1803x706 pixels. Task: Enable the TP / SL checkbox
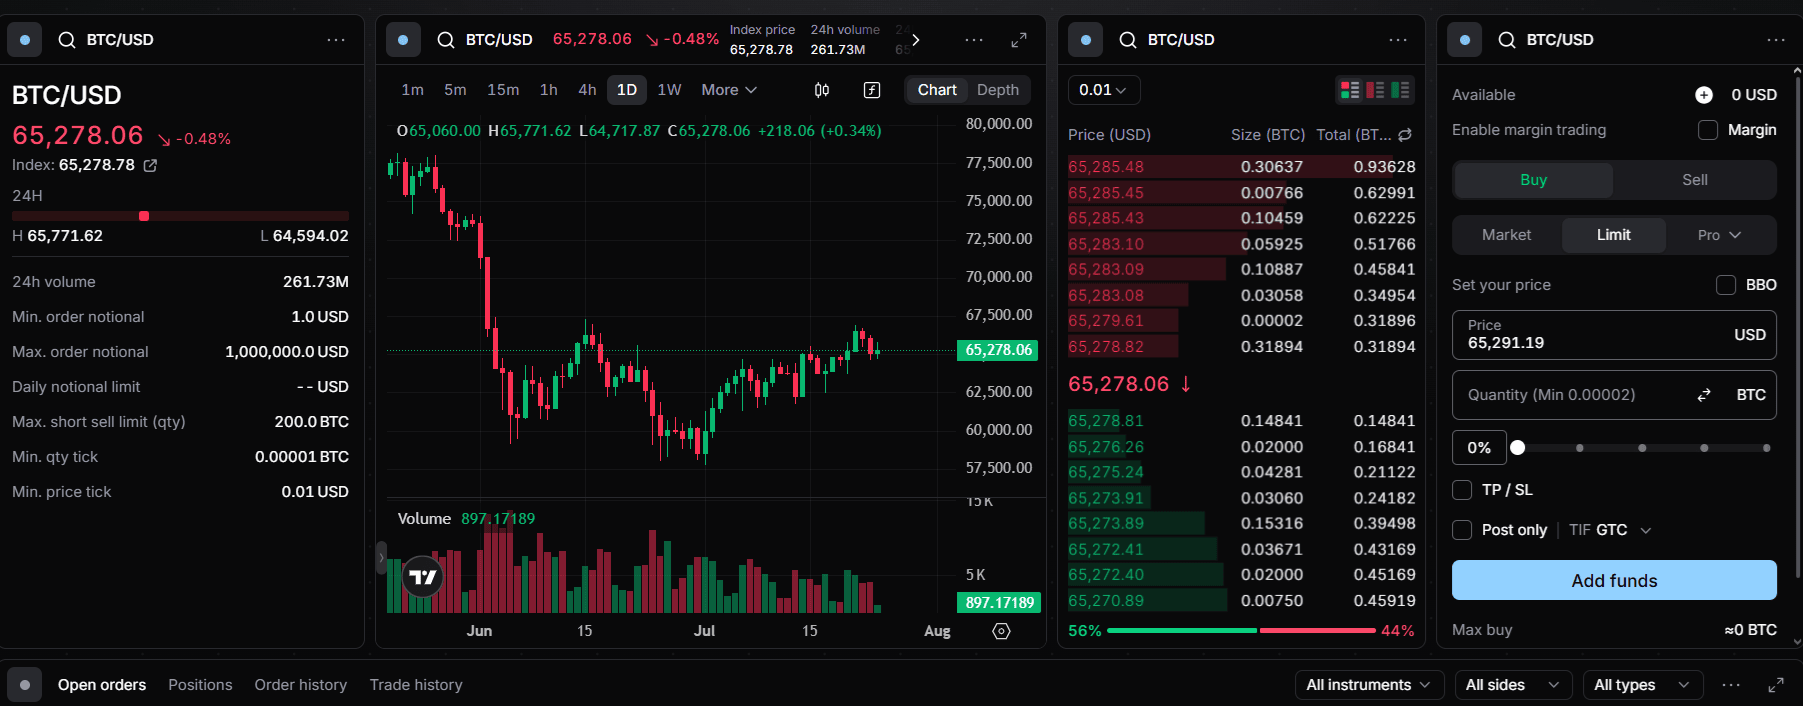pyautogui.click(x=1462, y=490)
